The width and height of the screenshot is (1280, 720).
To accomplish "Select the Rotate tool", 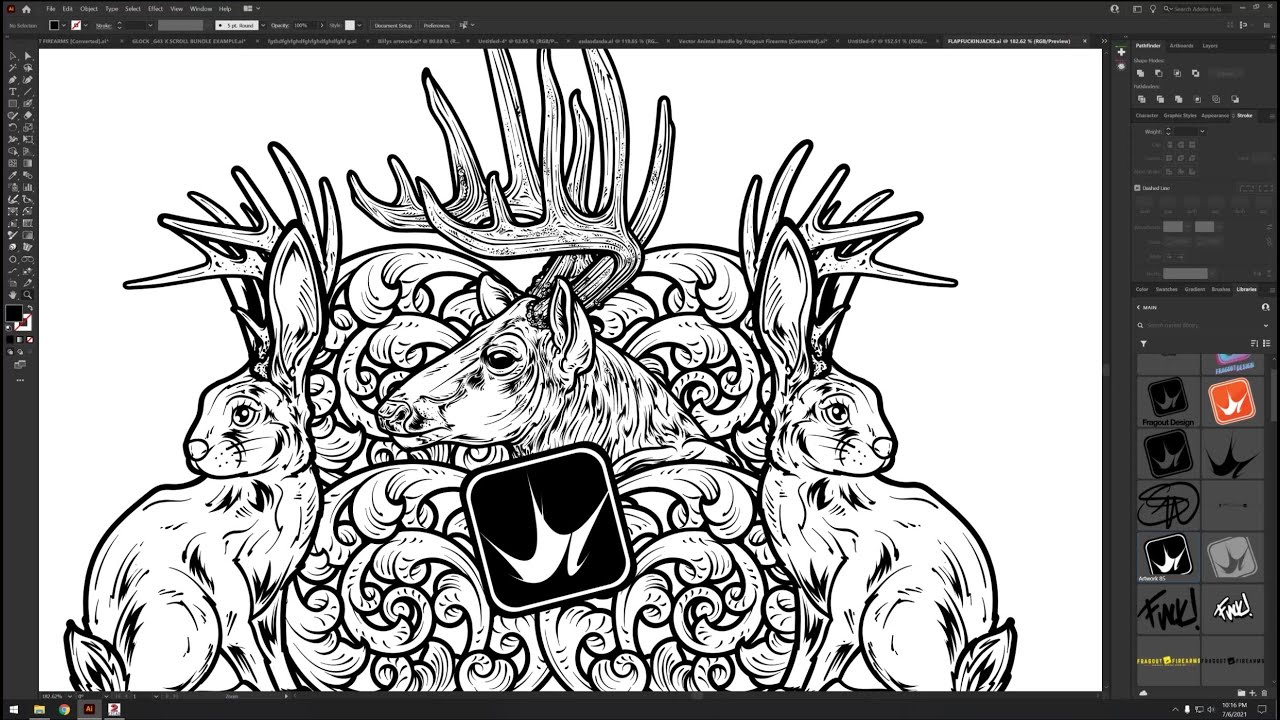I will tap(12, 128).
